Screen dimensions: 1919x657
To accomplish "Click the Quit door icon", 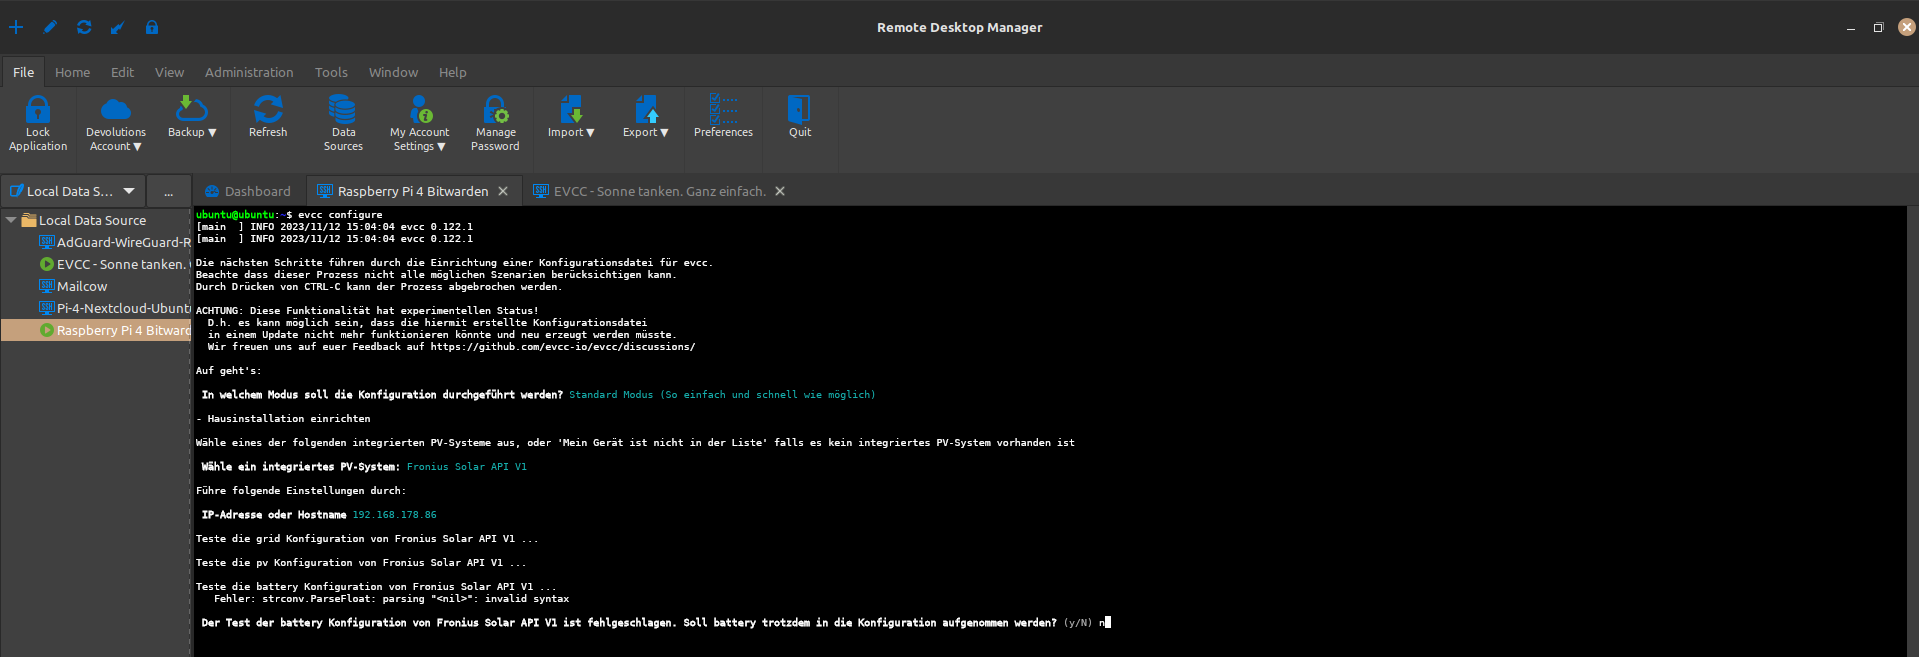I will pyautogui.click(x=799, y=109).
